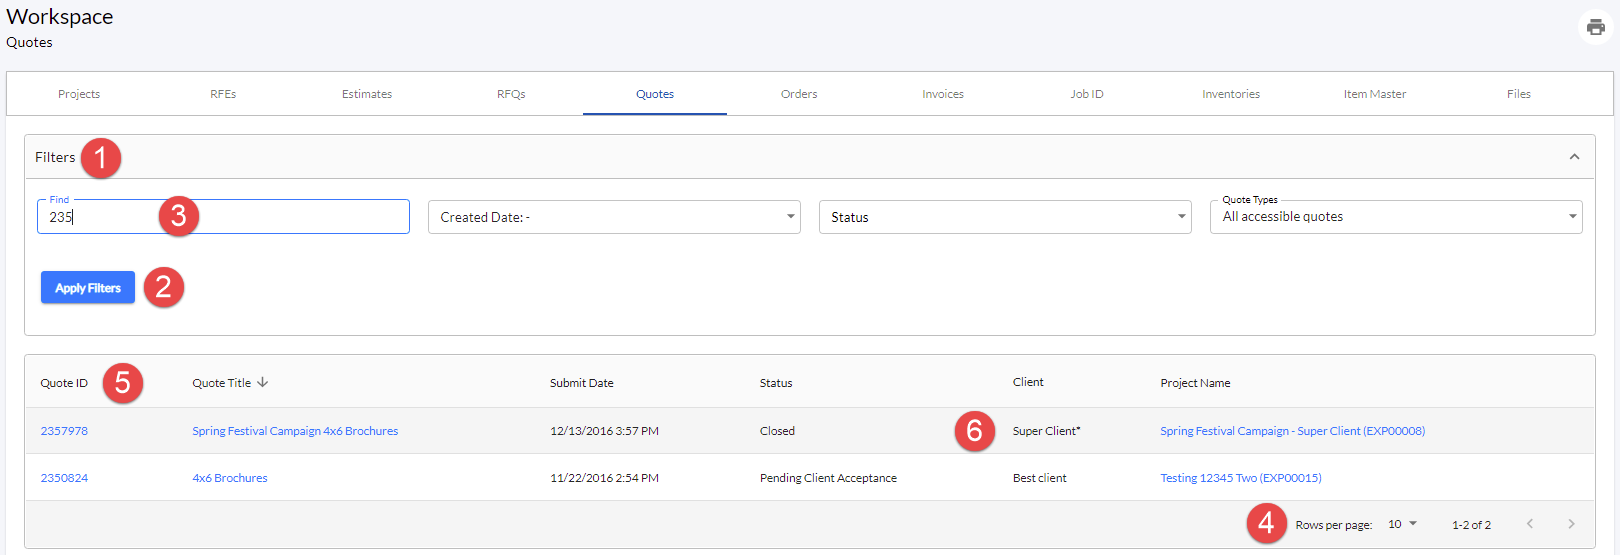Open Spring Festival Campaign 4x6 Brochures link
1620x555 pixels.
click(295, 431)
